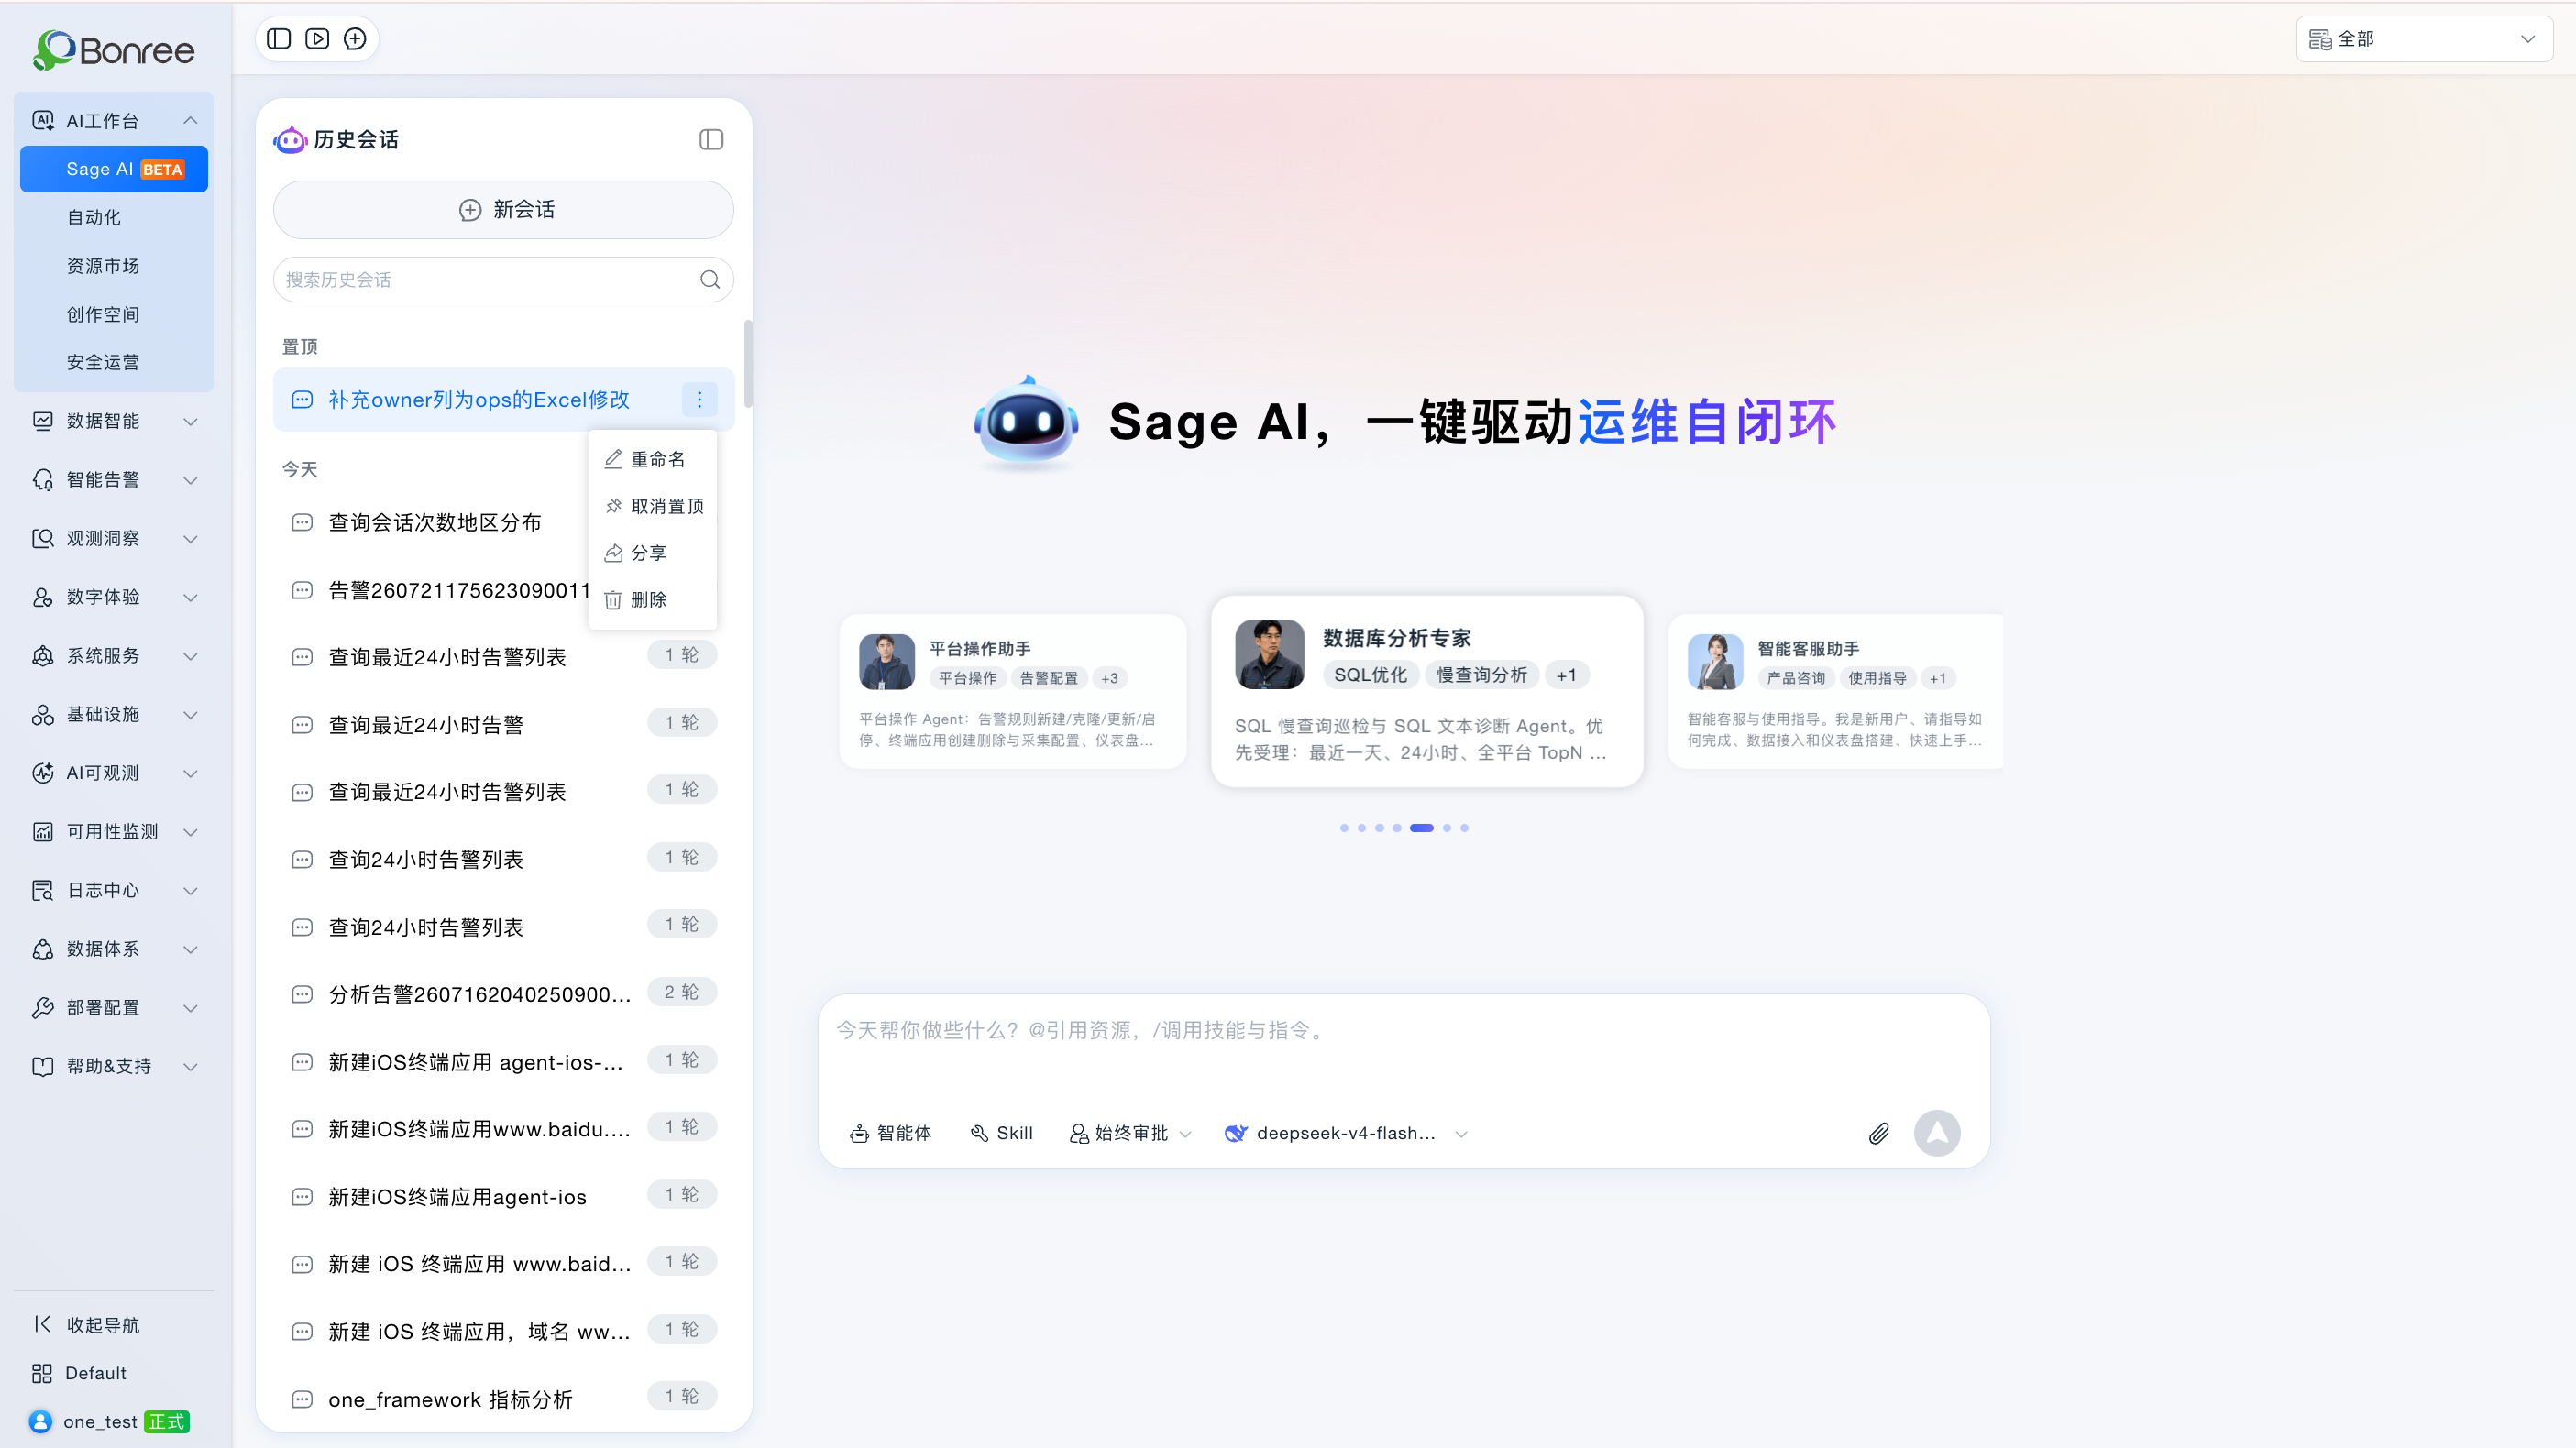
Task: Select the last carousel dot
Action: click(x=1464, y=828)
